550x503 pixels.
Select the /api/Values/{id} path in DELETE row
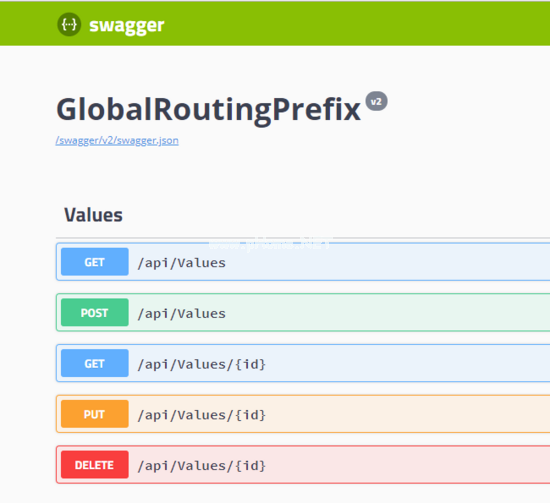tap(202, 466)
